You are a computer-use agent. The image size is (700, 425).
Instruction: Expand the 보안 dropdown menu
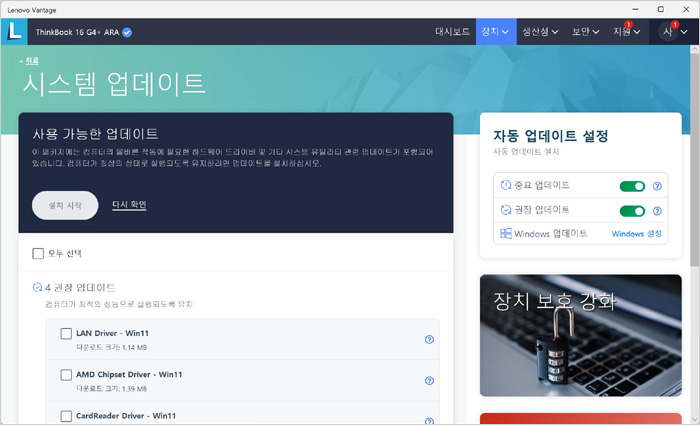pos(585,32)
